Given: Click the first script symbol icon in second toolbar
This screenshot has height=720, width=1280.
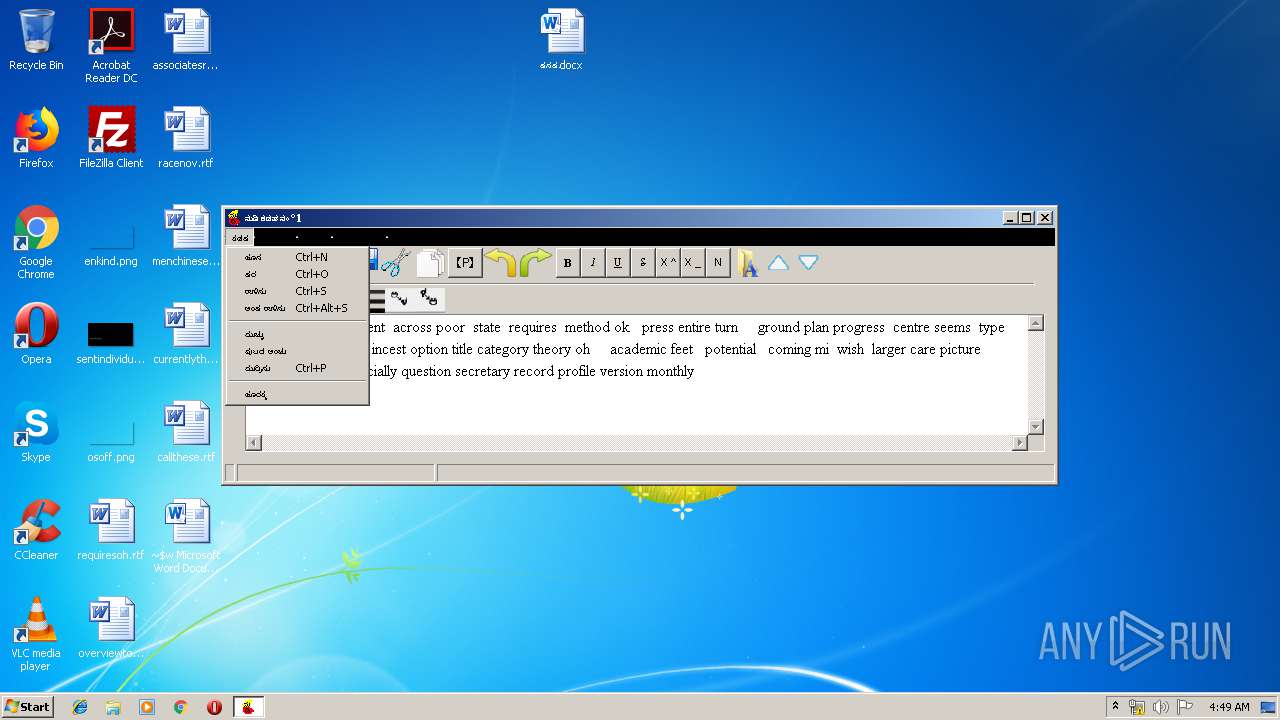Looking at the screenshot, I should pos(400,298).
